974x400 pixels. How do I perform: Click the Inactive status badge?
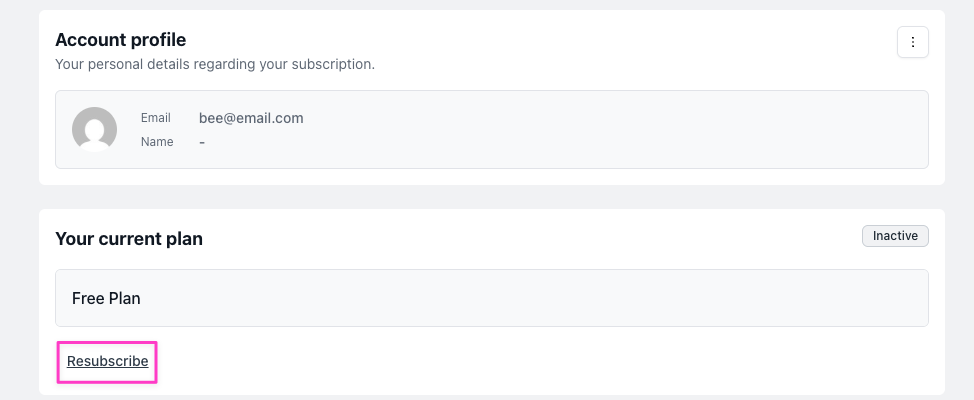click(x=895, y=236)
